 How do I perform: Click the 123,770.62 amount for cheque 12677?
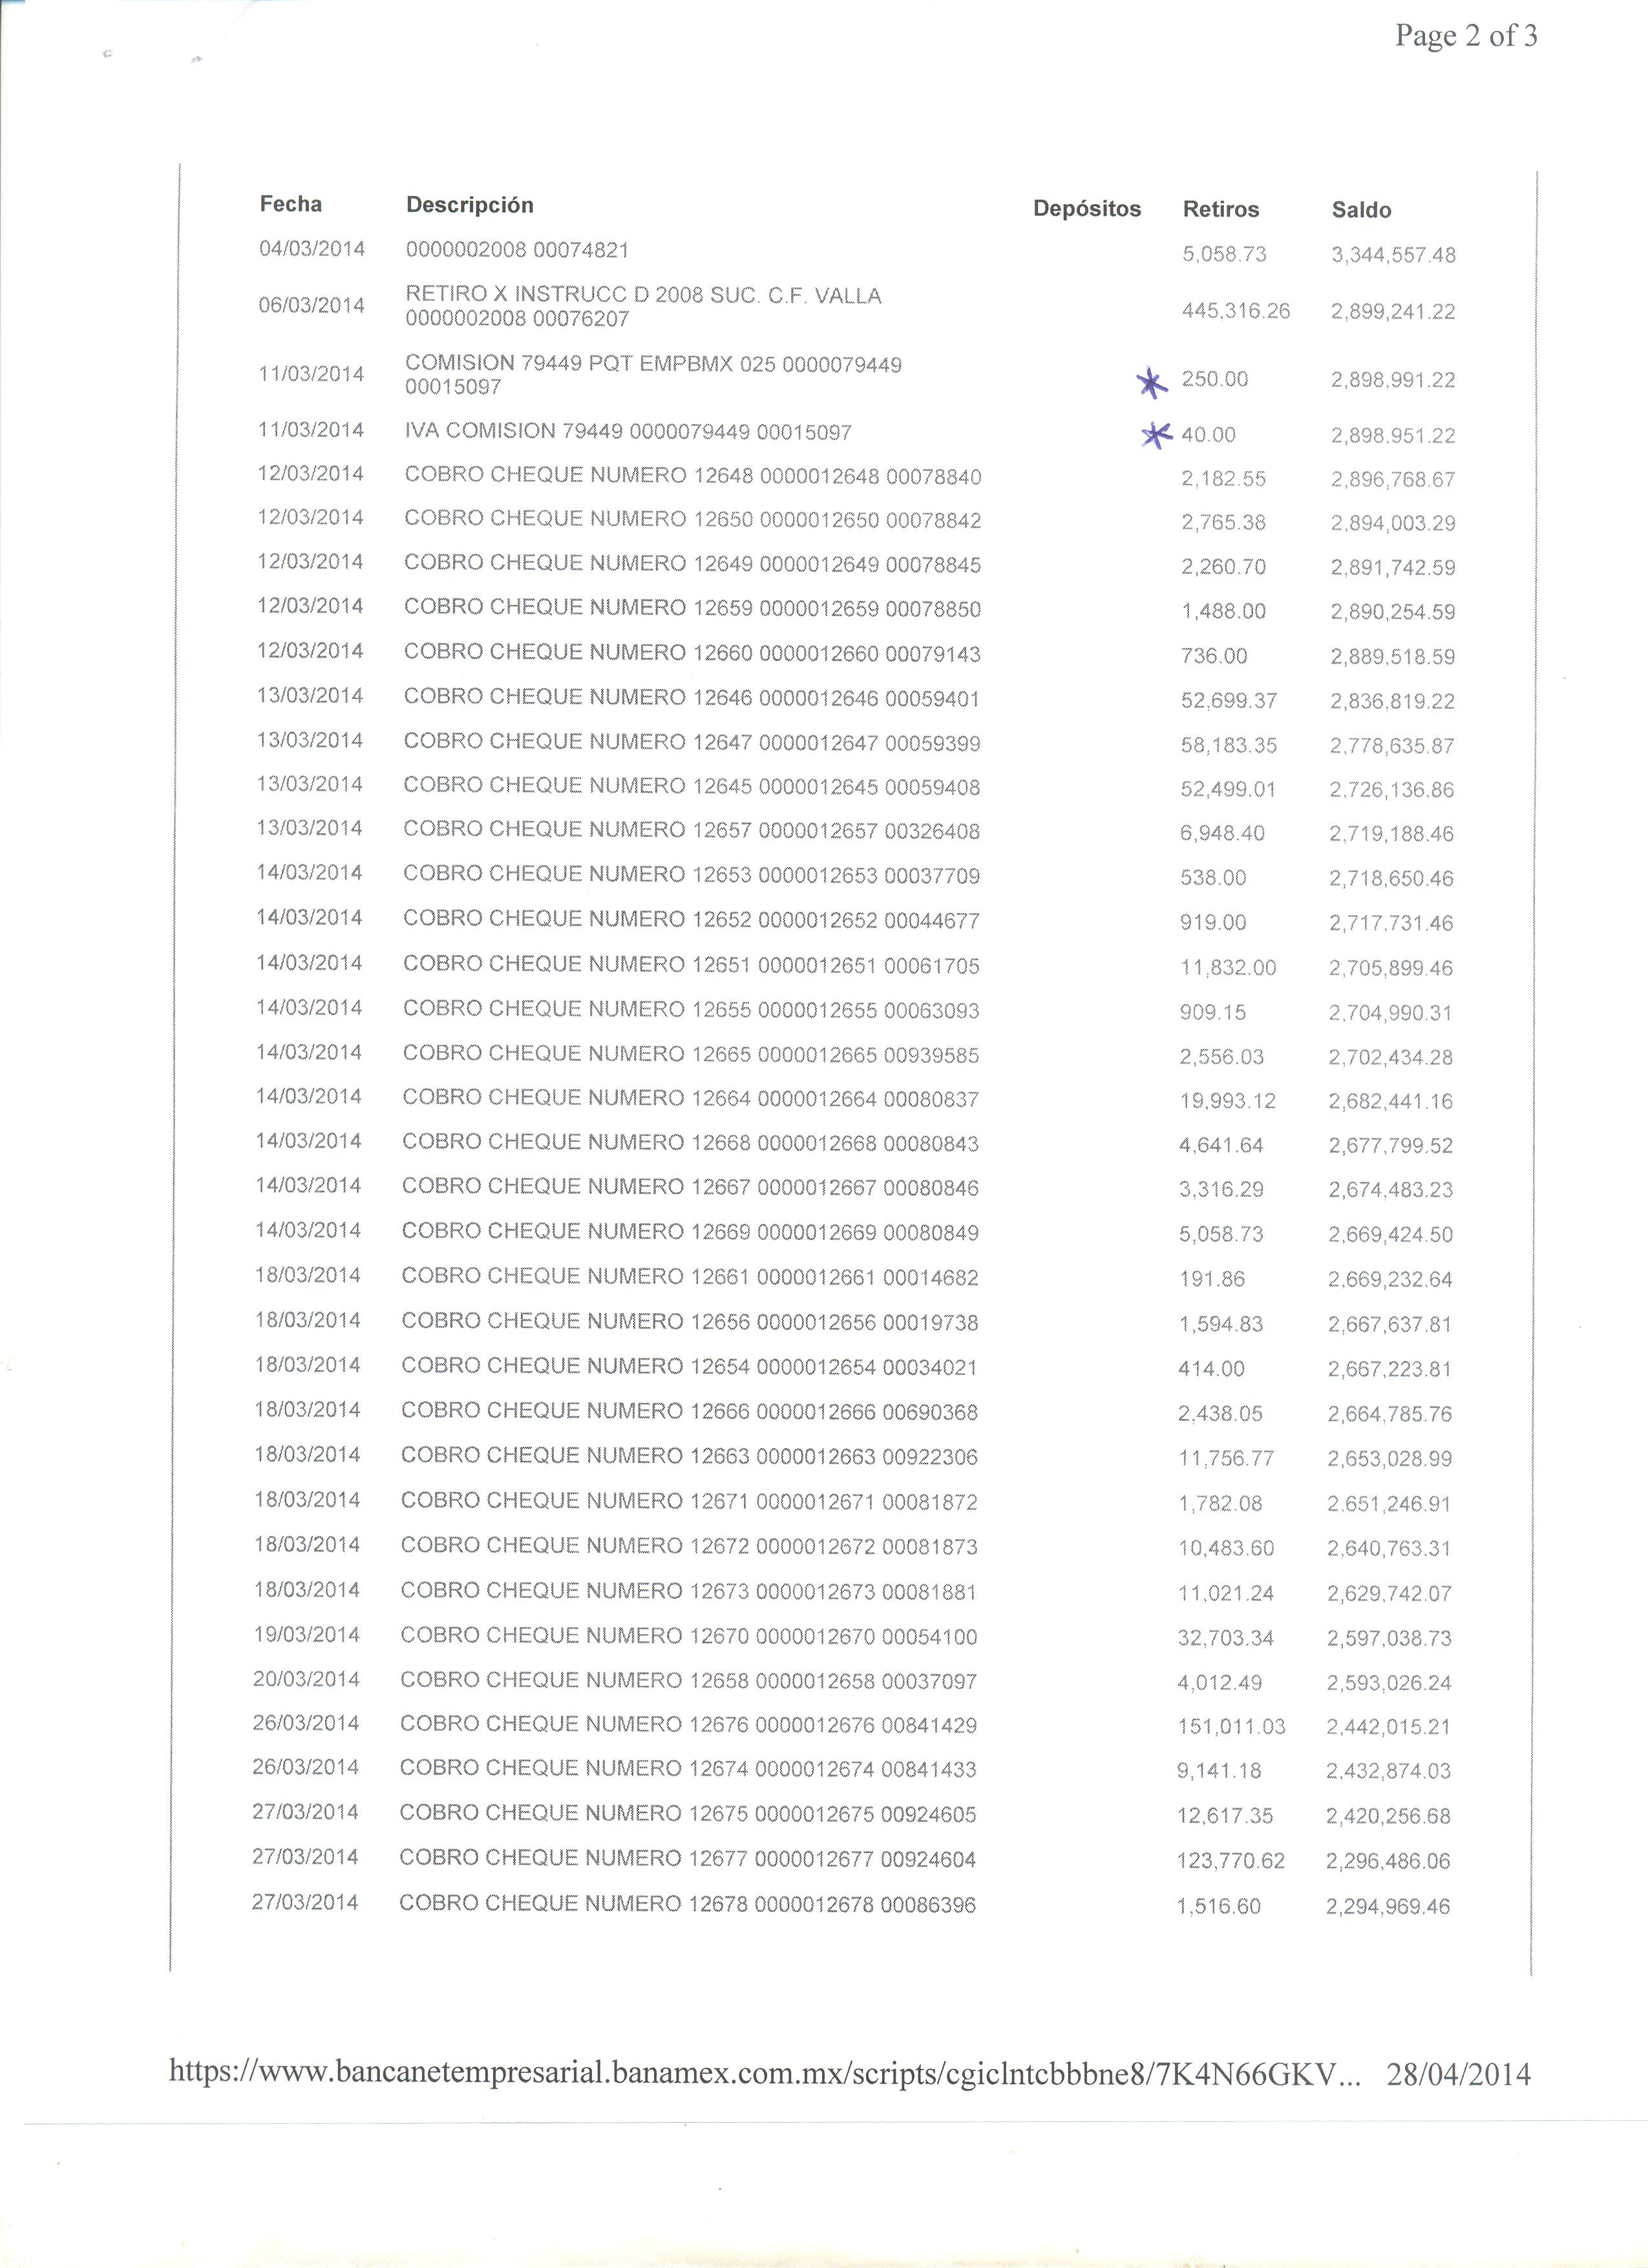click(1231, 1861)
